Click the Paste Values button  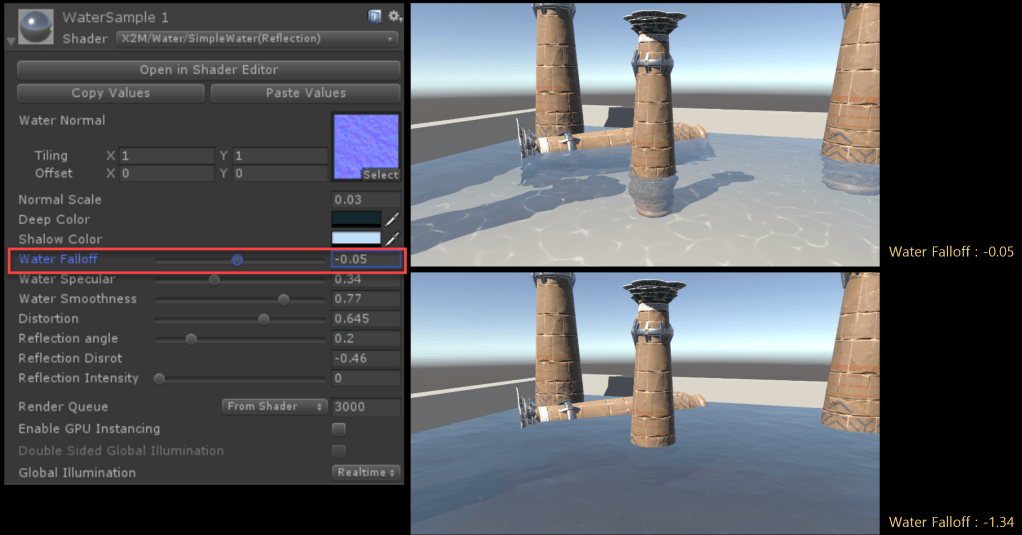305,93
